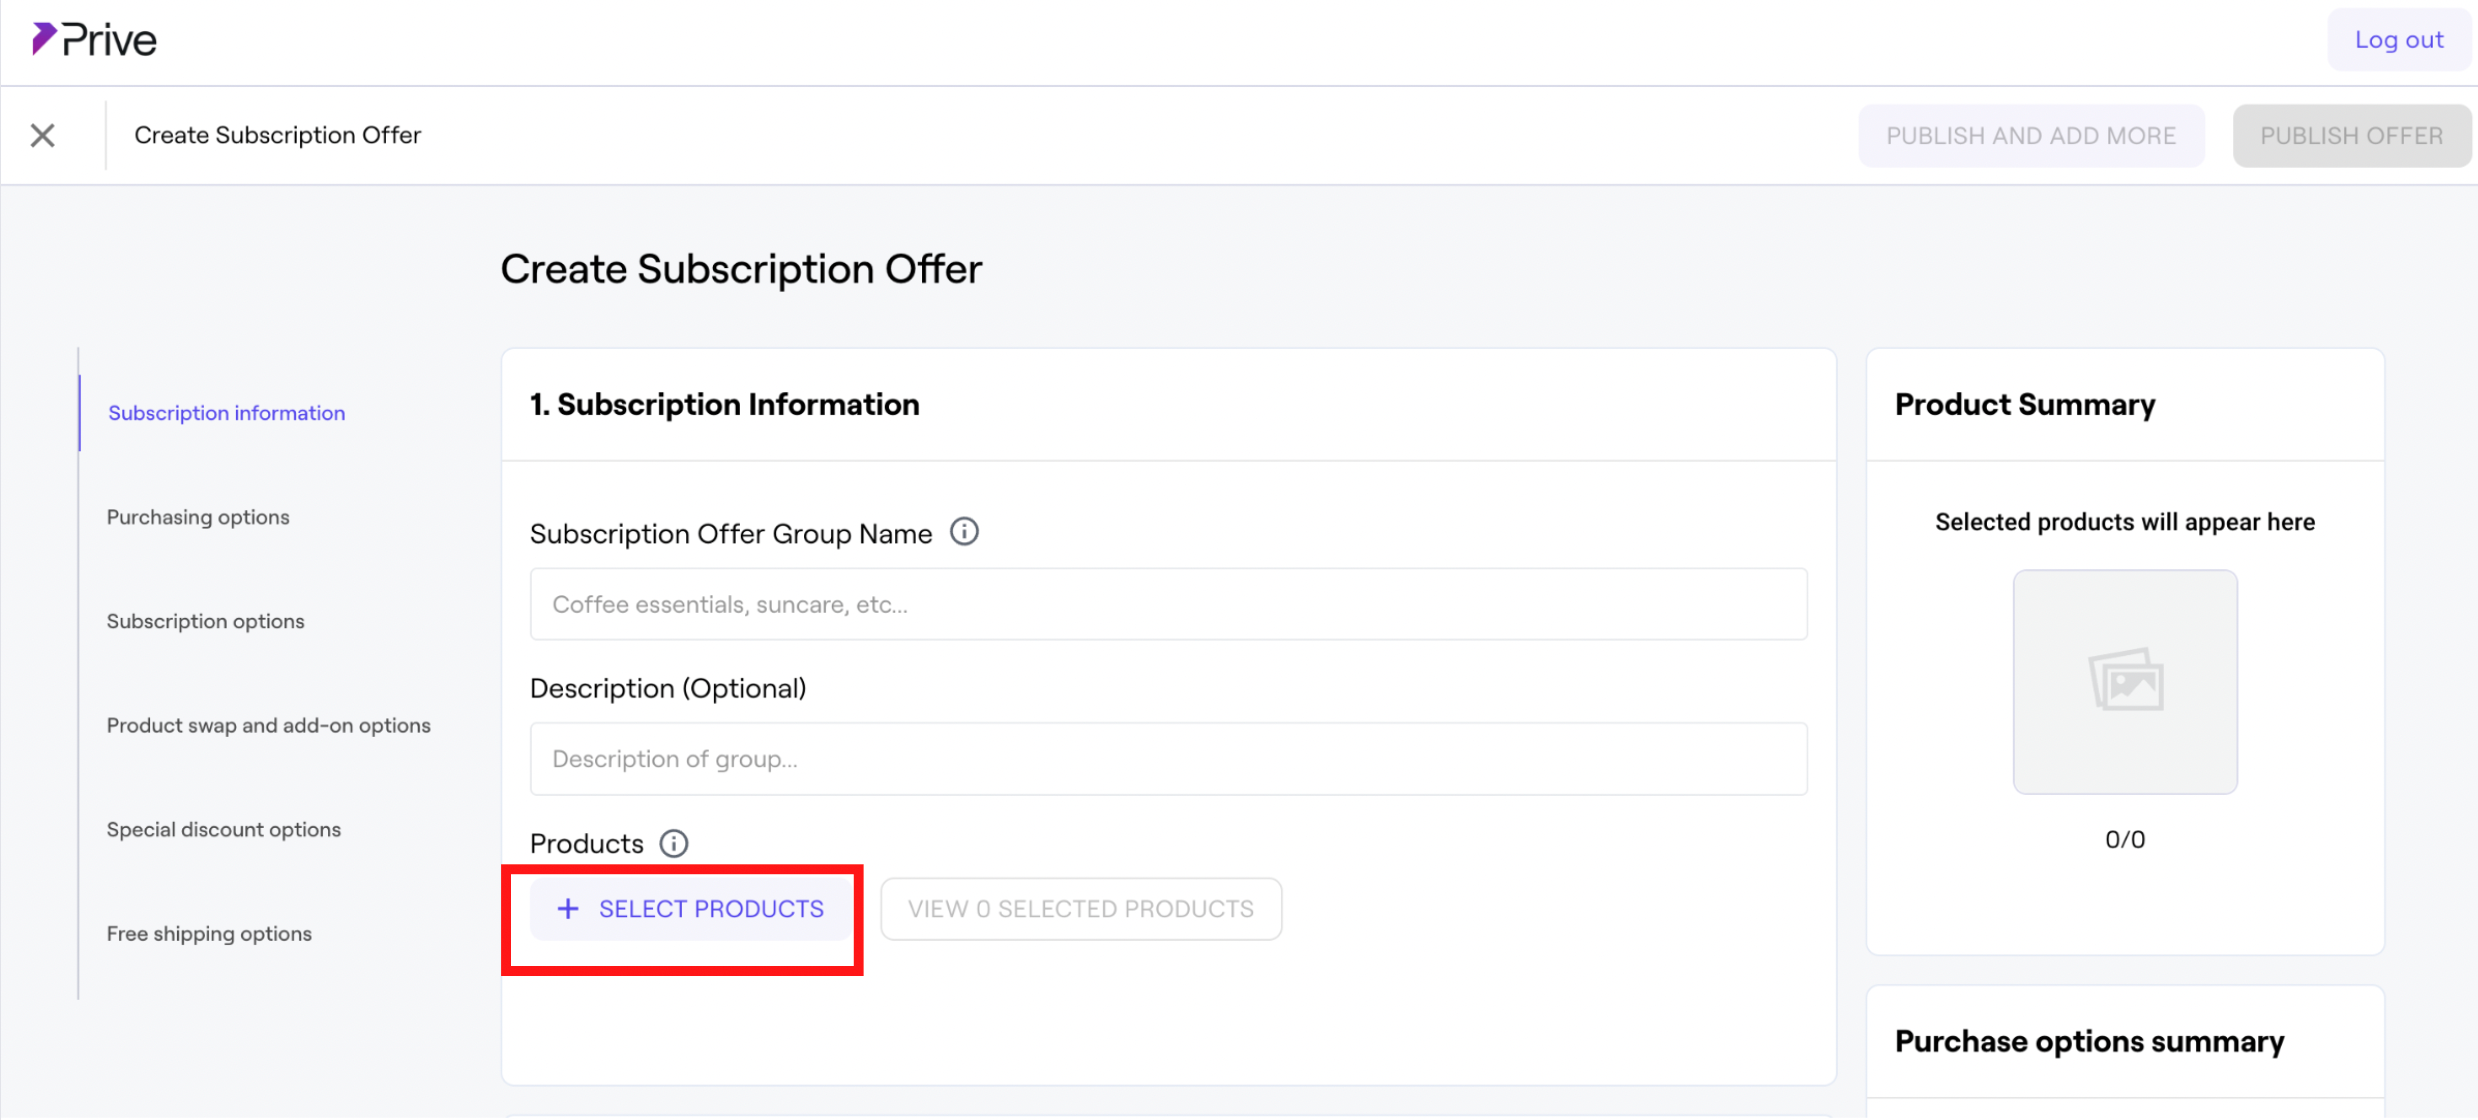Go to Subscription information section

pyautogui.click(x=226, y=413)
